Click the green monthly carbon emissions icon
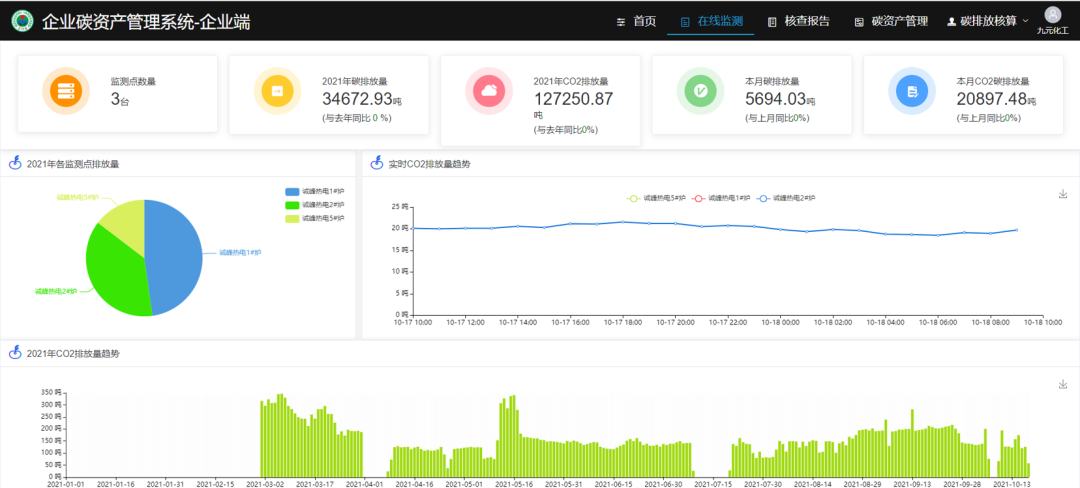 pos(701,92)
